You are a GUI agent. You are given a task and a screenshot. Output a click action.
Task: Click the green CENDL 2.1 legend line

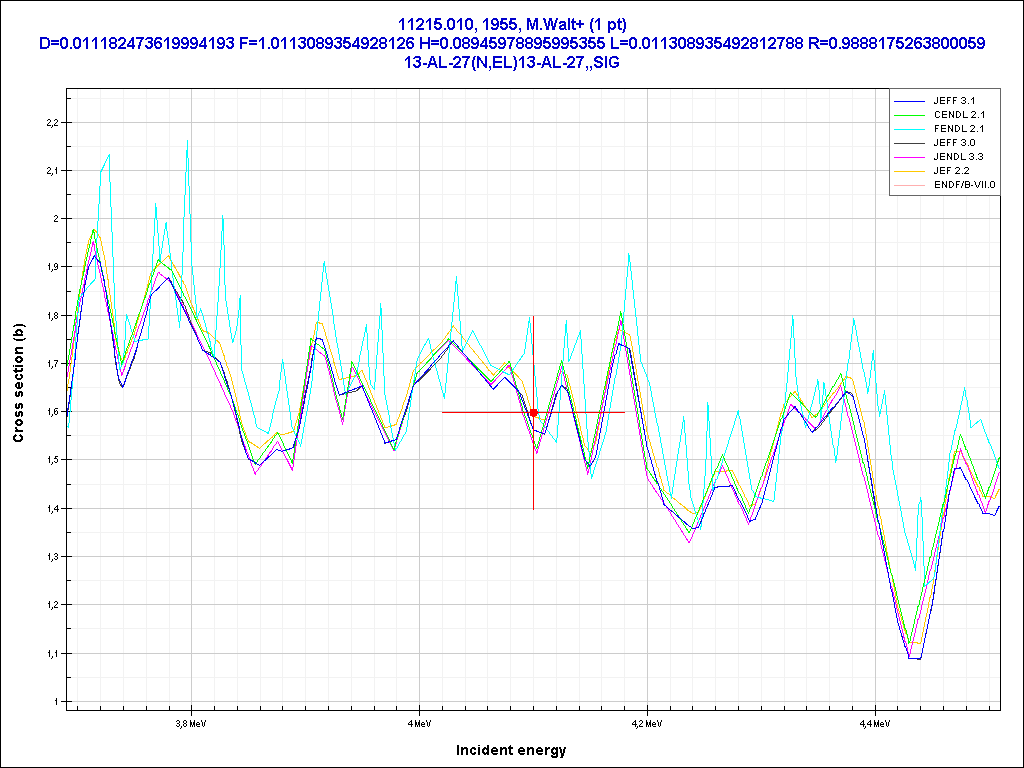[909, 115]
